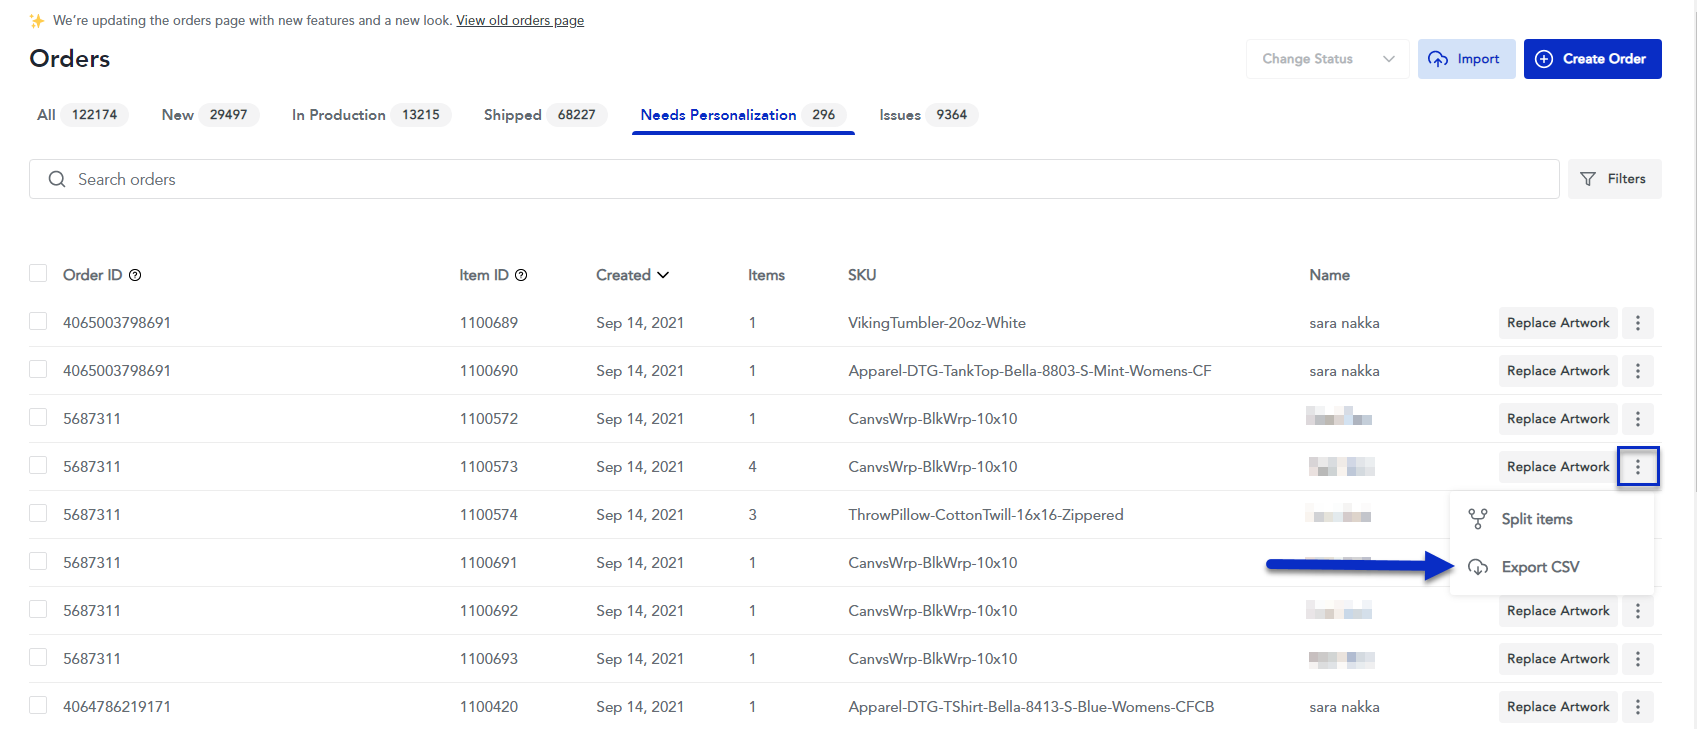Open three-dot menu for item 1100690
Image resolution: width=1697 pixels, height=729 pixels.
pyautogui.click(x=1637, y=371)
